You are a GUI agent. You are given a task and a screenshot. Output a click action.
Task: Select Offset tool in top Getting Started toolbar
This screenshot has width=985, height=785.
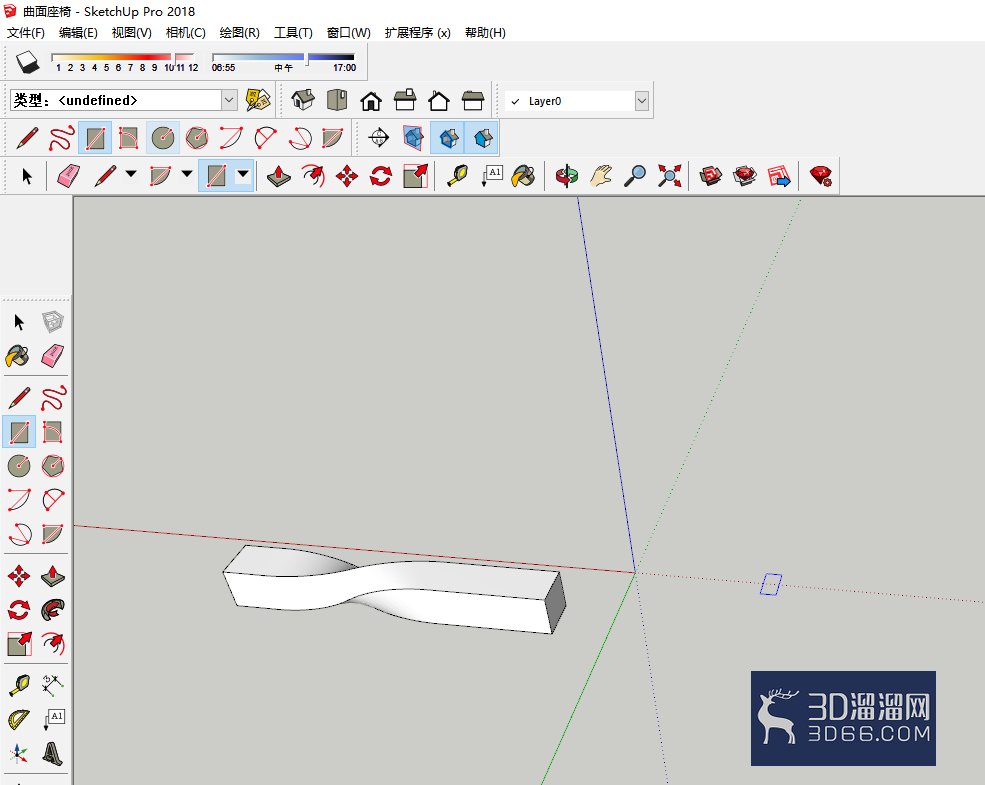point(313,176)
